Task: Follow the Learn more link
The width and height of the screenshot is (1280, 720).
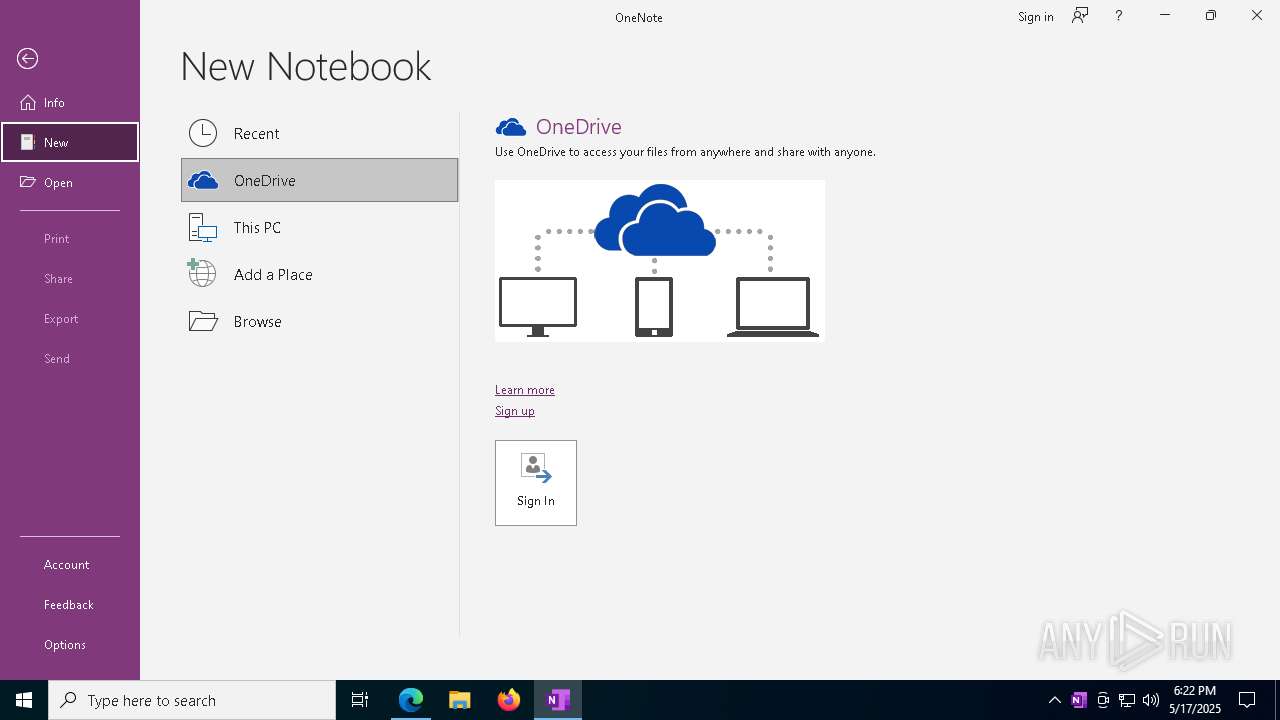Action: point(524,390)
